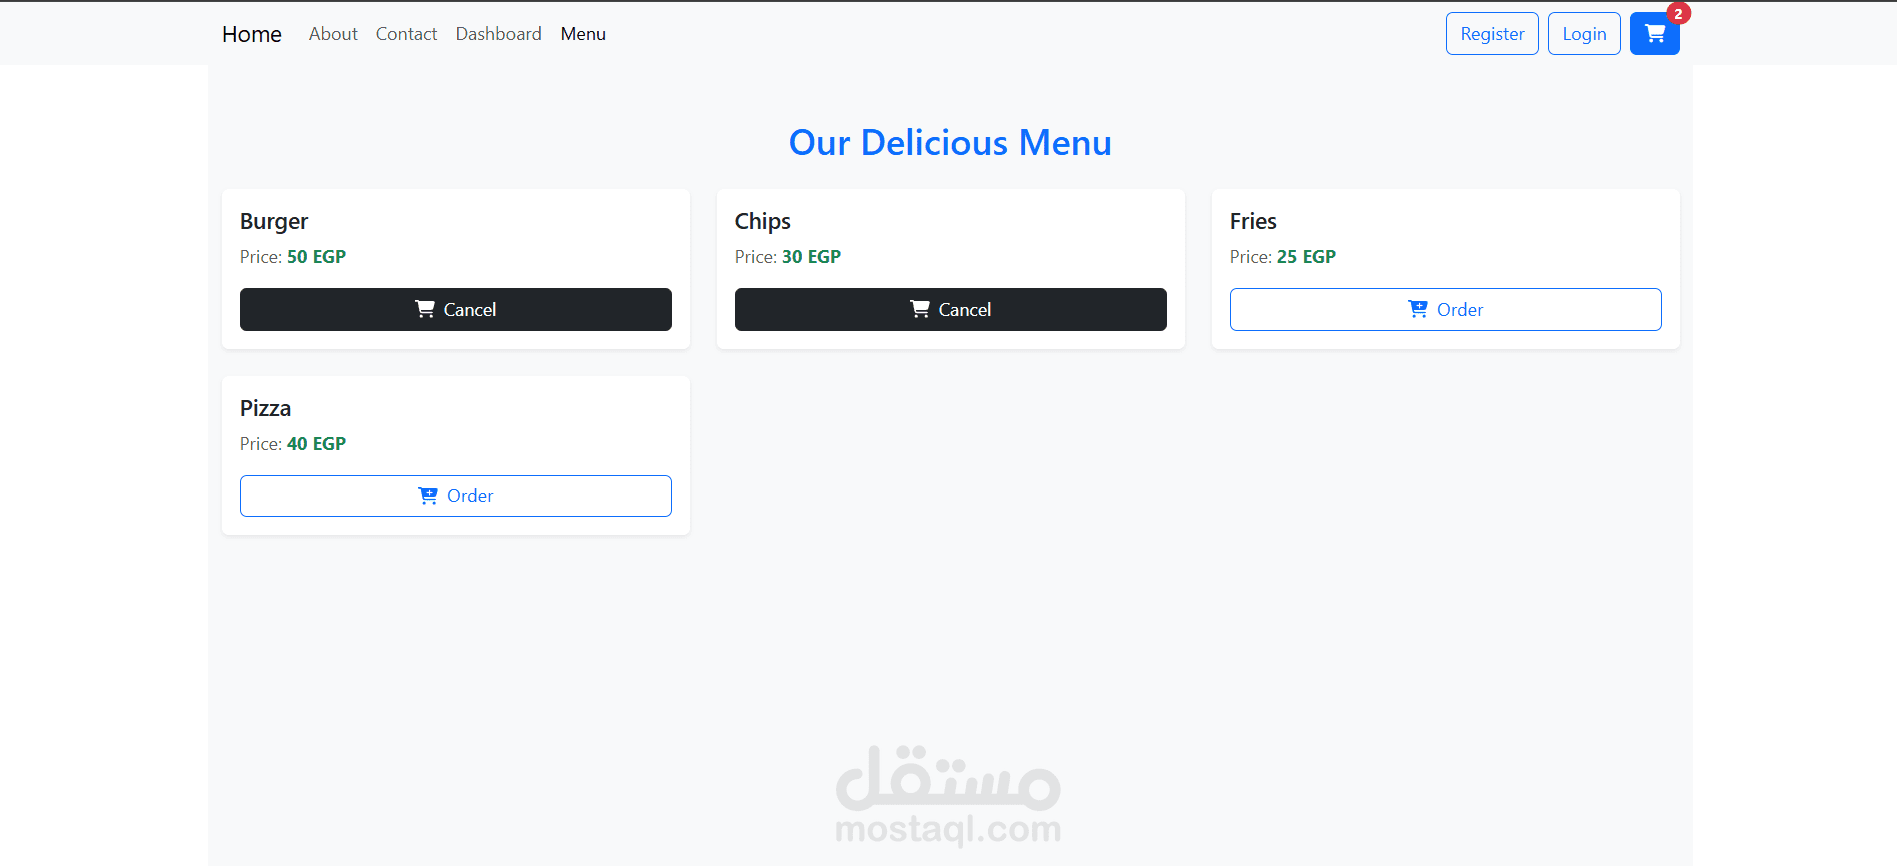Screen dimensions: 1897x866
Task: Open the Contact page
Action: point(406,34)
